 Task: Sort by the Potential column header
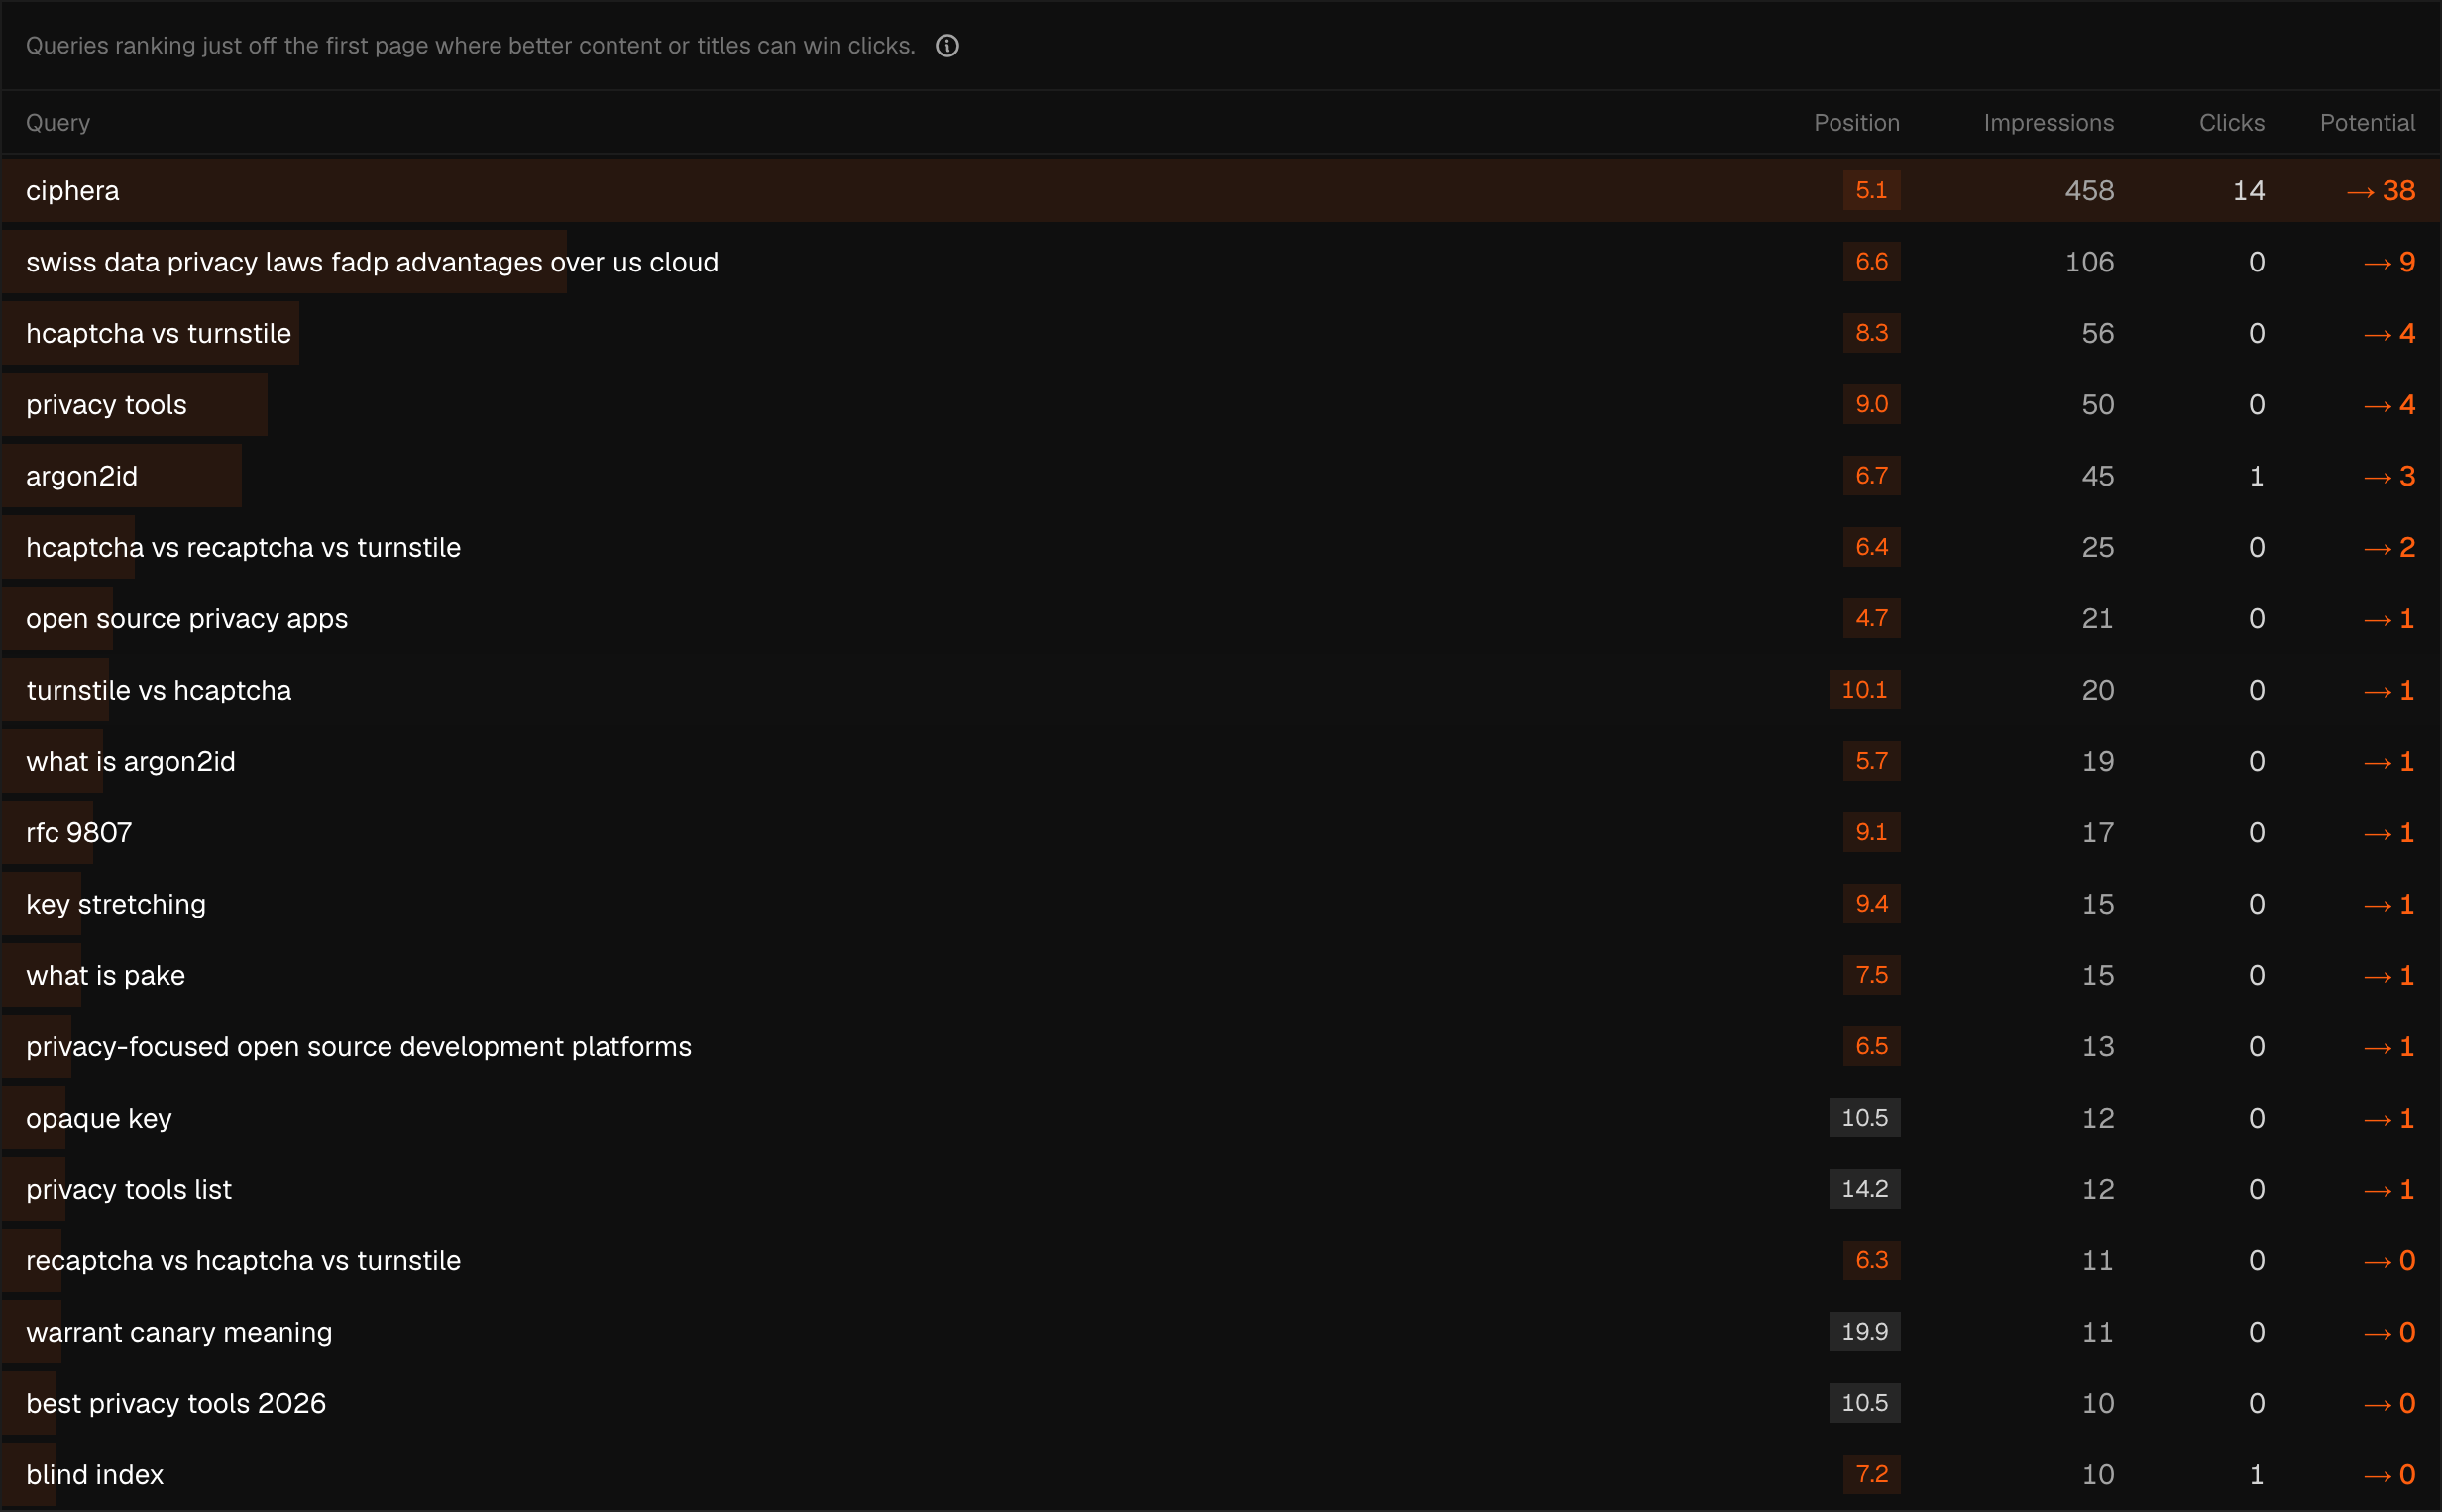click(2367, 123)
